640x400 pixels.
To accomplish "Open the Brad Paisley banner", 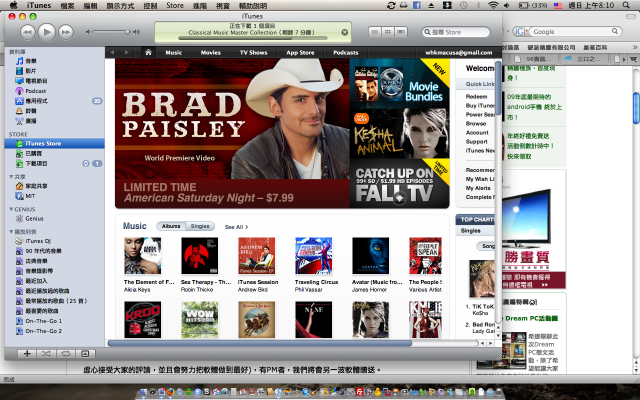I will point(232,133).
